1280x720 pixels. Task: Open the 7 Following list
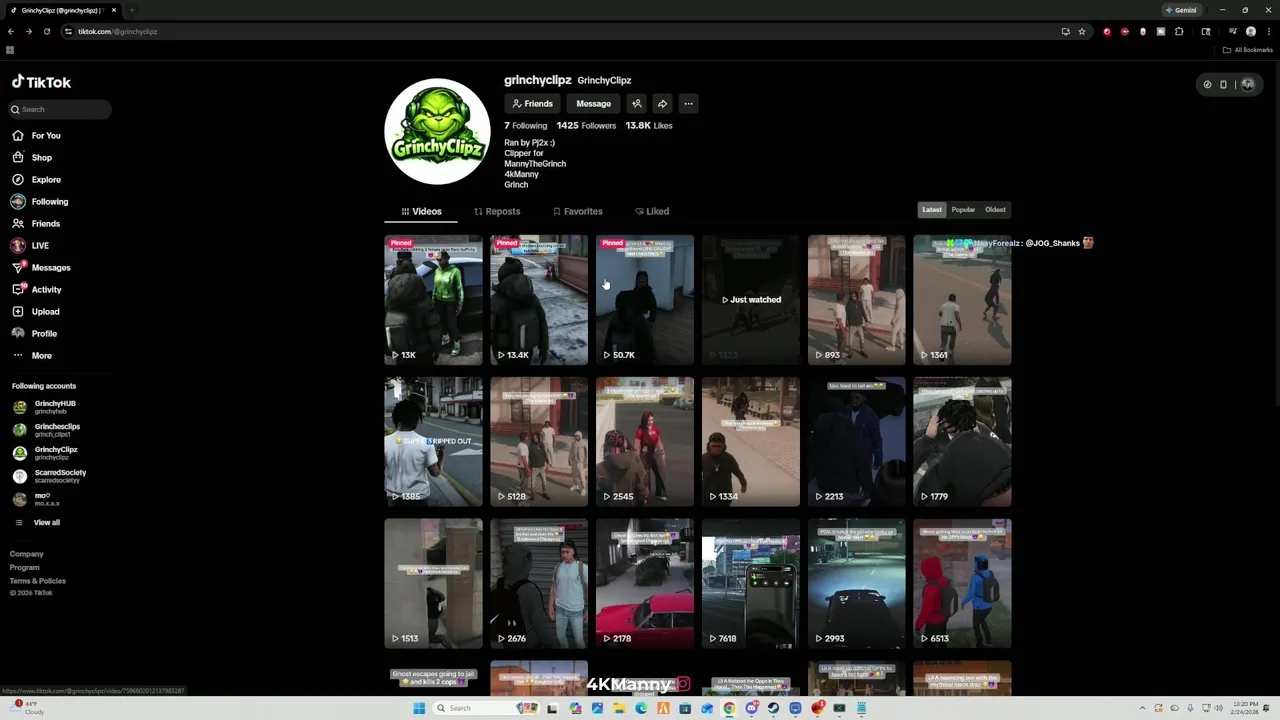tap(525, 126)
